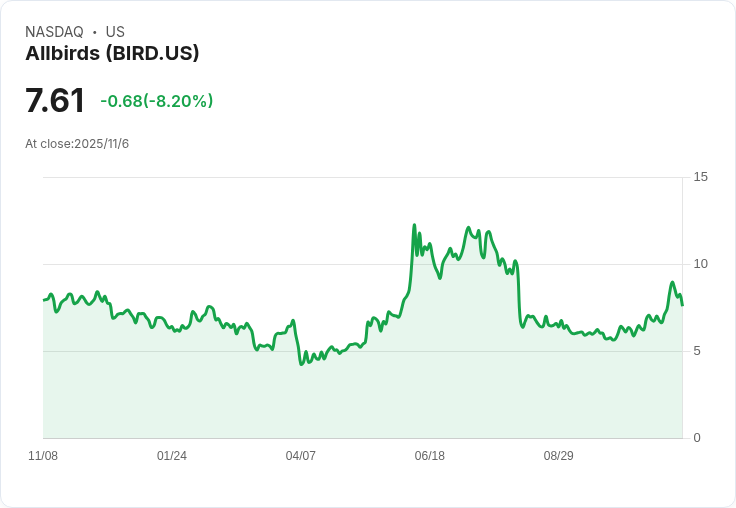
Task: Click the 11/08 date axis label
Action: pos(43,456)
